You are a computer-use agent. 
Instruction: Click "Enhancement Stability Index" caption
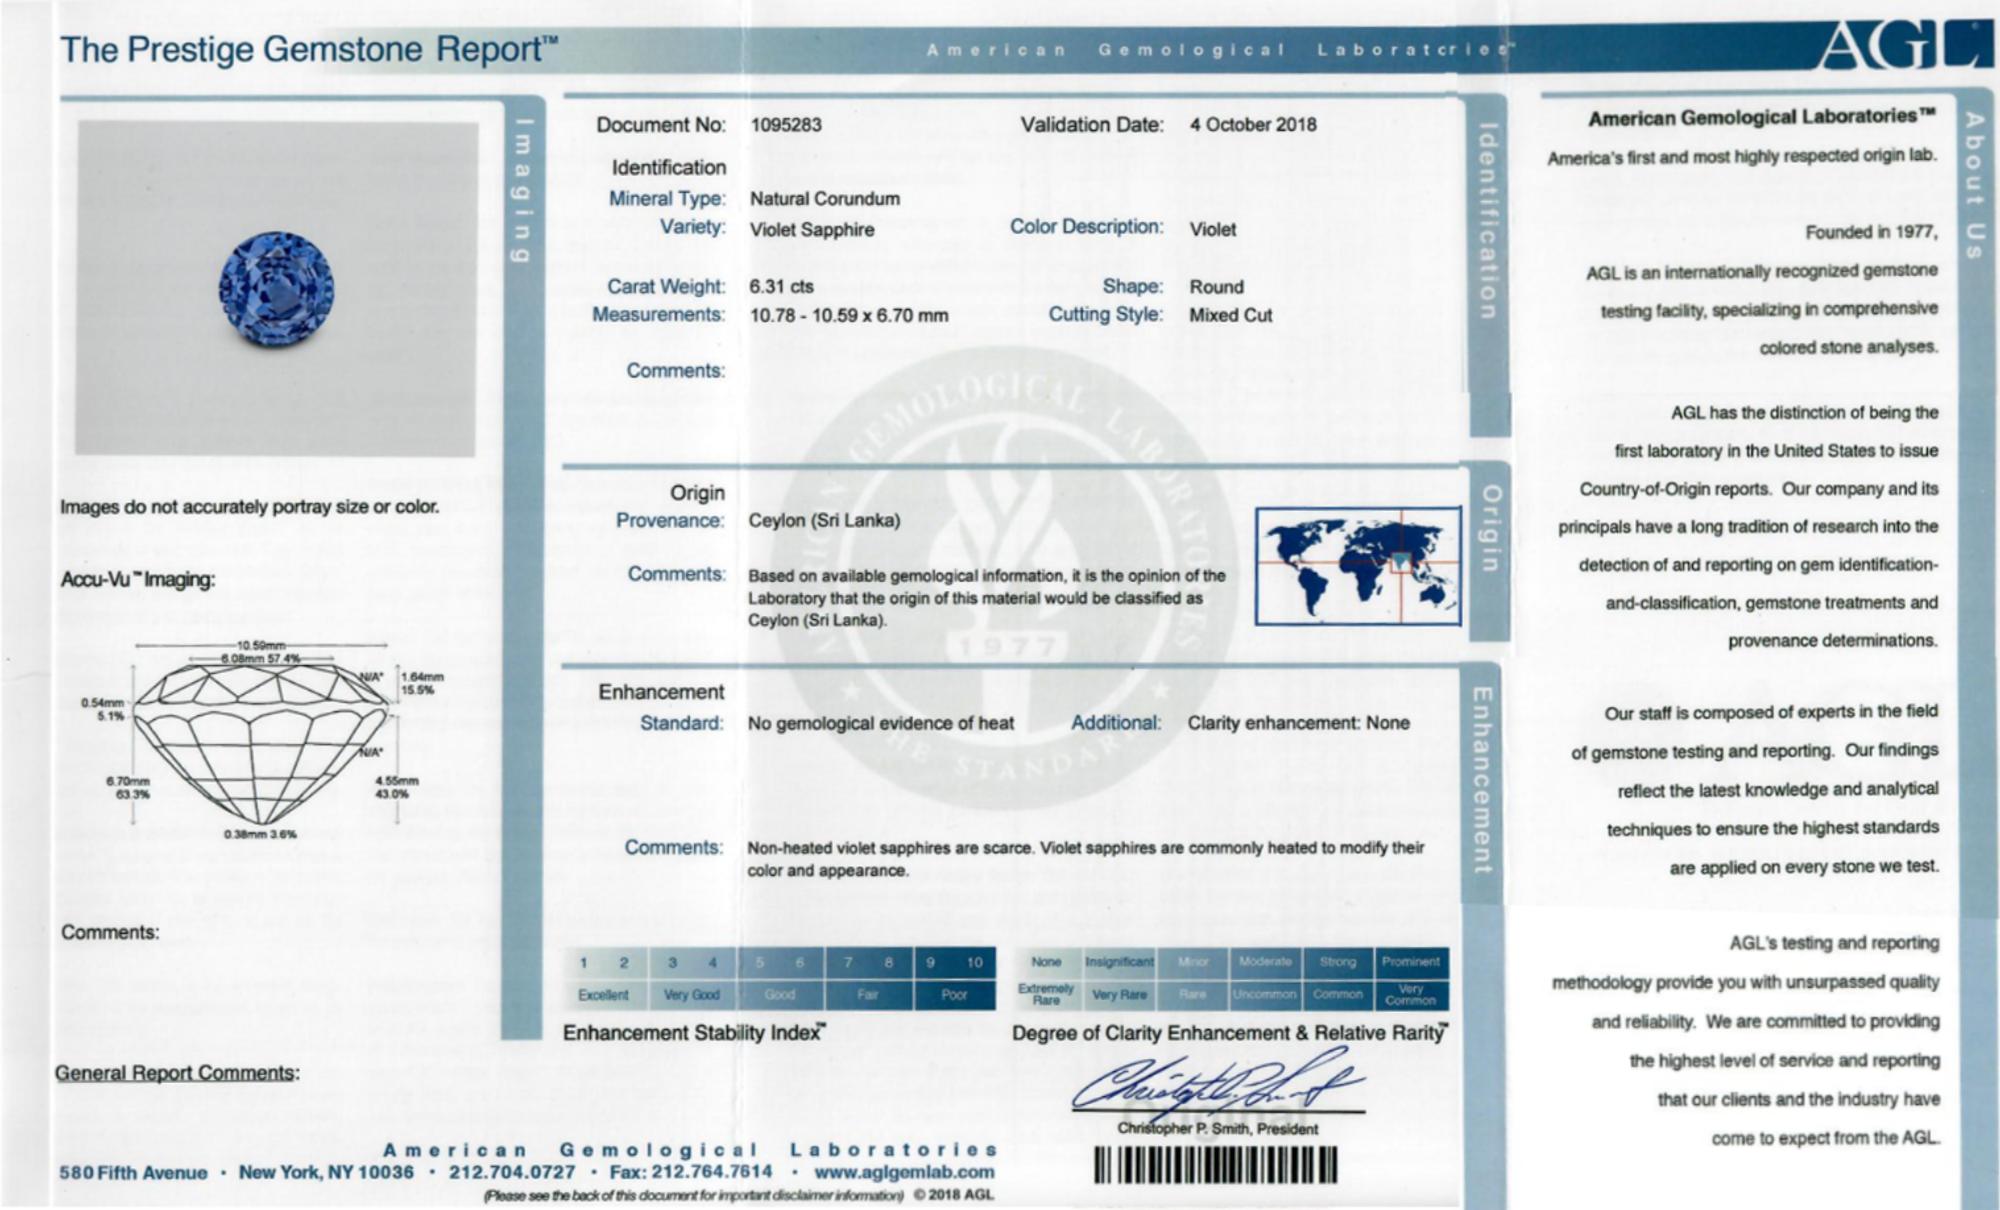[695, 1033]
